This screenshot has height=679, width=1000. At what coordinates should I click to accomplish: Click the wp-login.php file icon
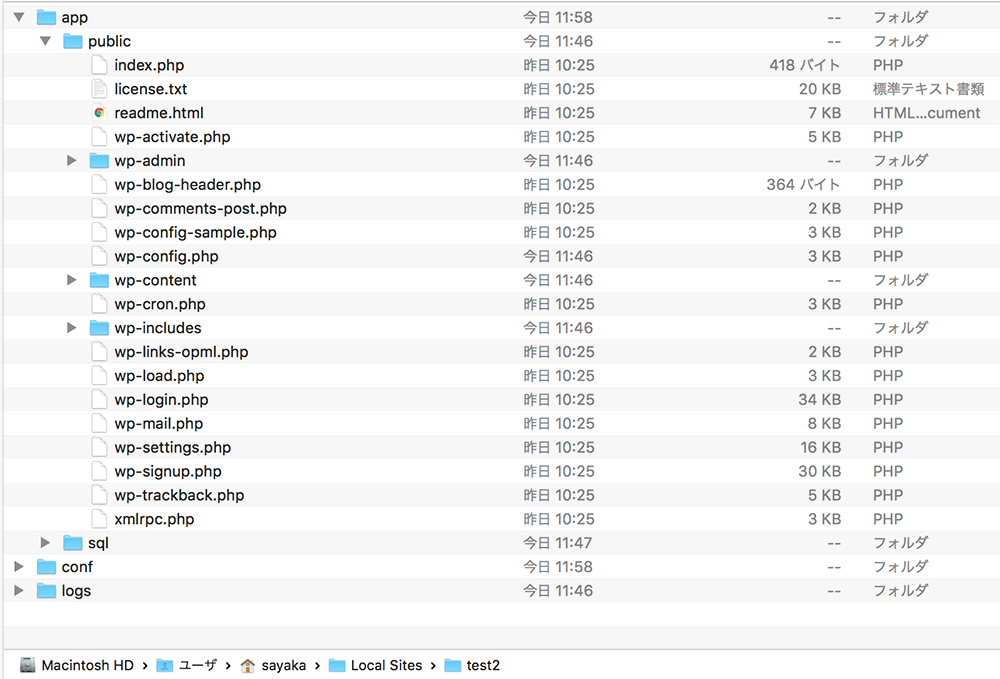[x=99, y=400]
